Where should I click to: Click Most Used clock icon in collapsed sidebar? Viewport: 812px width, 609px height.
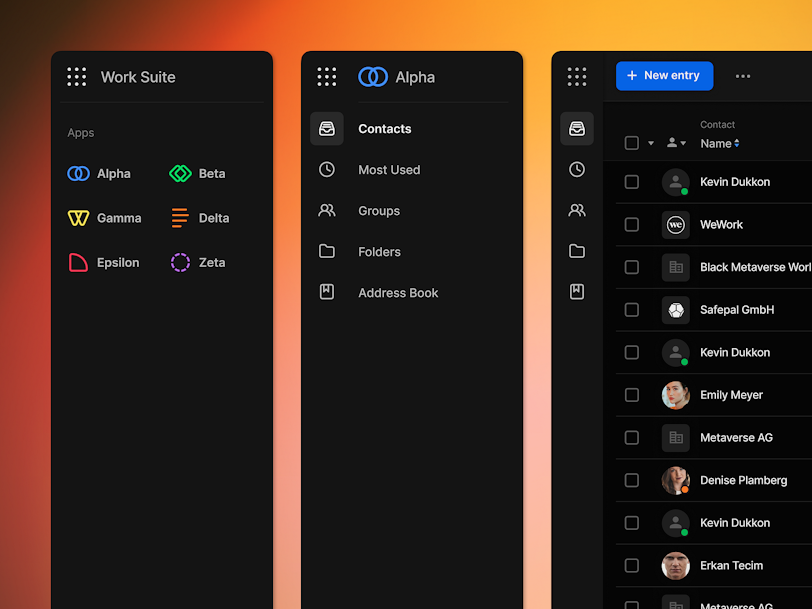click(577, 169)
